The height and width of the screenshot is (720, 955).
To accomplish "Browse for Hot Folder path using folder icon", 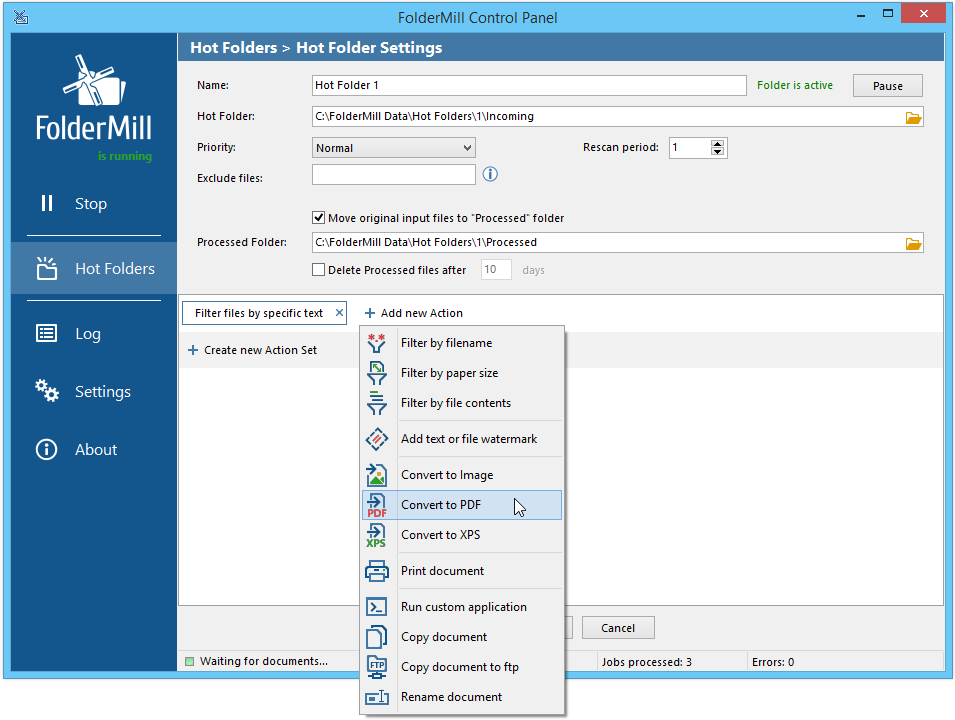I will click(x=912, y=117).
